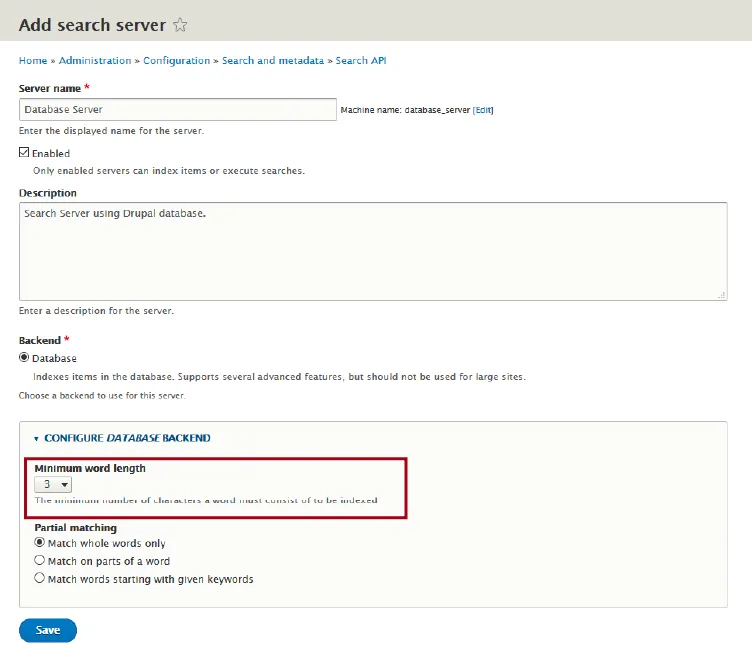The height and width of the screenshot is (666, 752).
Task: Select Match words starting with given keywords
Action: point(39,578)
